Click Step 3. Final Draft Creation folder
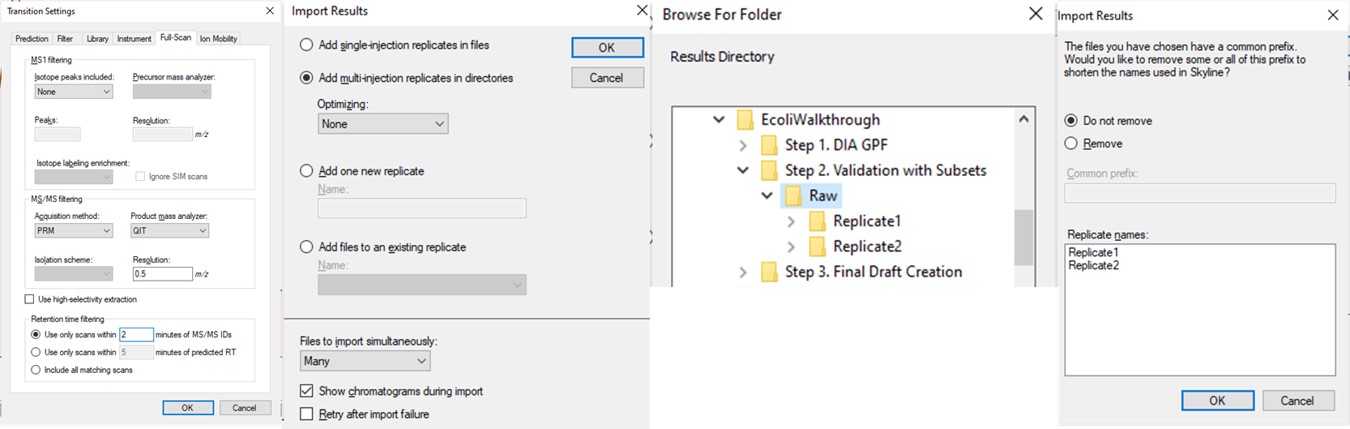The image size is (1350, 429). point(861,271)
